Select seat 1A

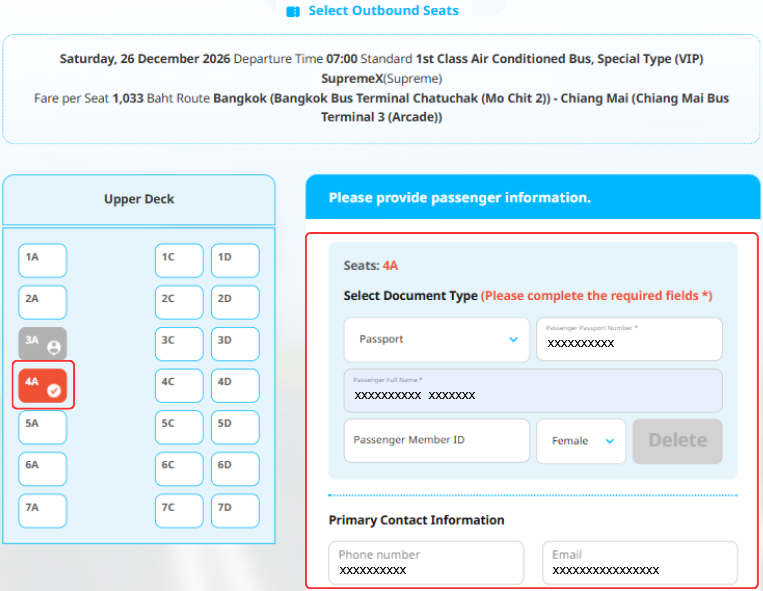42,261
